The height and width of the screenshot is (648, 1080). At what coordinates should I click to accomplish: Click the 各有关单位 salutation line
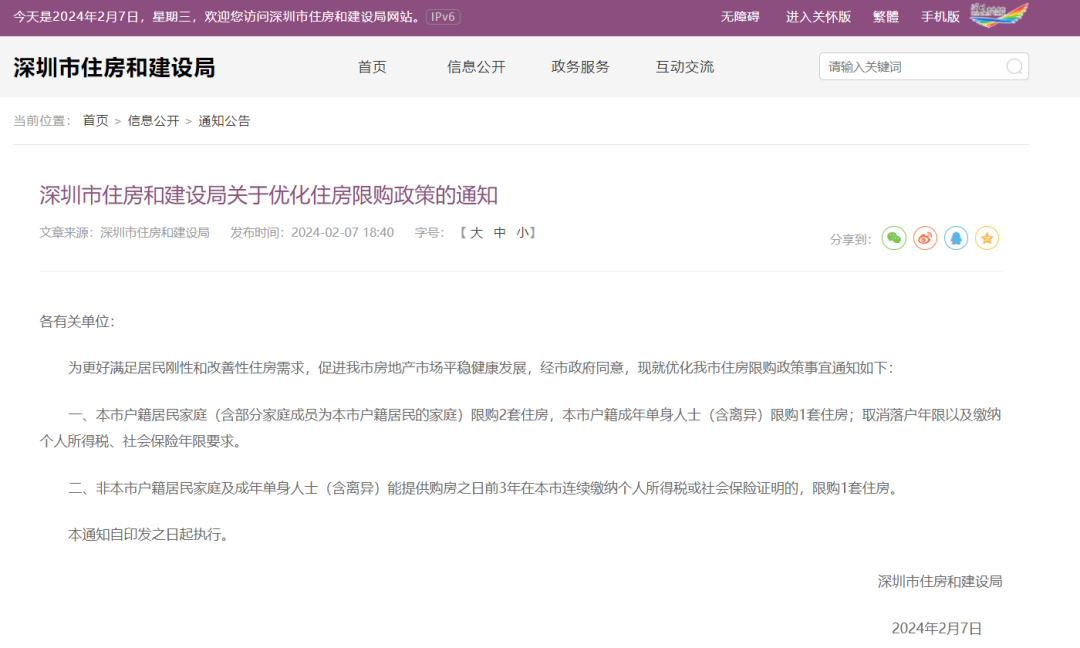(x=77, y=322)
